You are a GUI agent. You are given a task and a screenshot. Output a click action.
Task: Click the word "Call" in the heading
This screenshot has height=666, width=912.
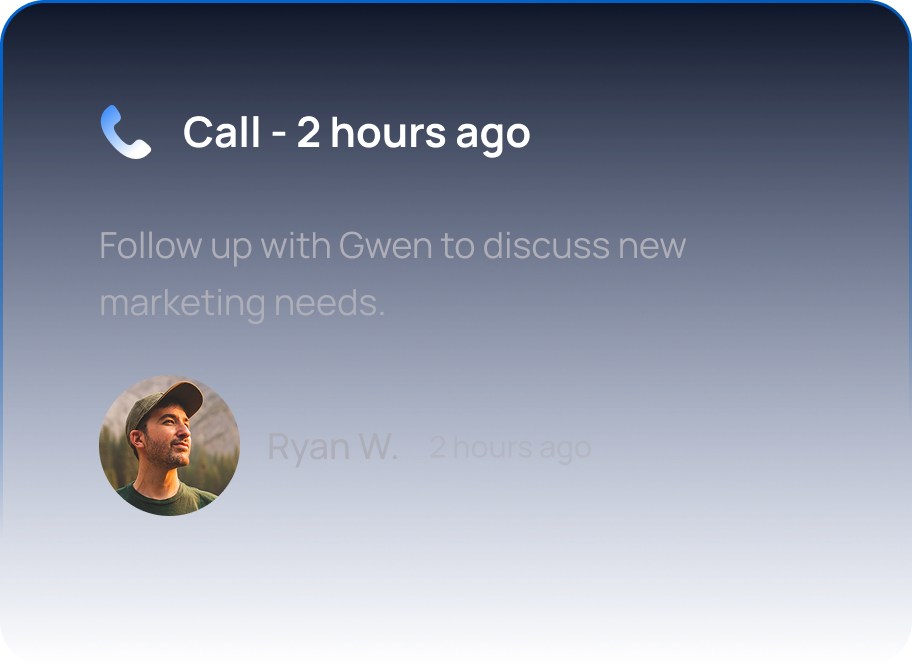[x=222, y=132]
